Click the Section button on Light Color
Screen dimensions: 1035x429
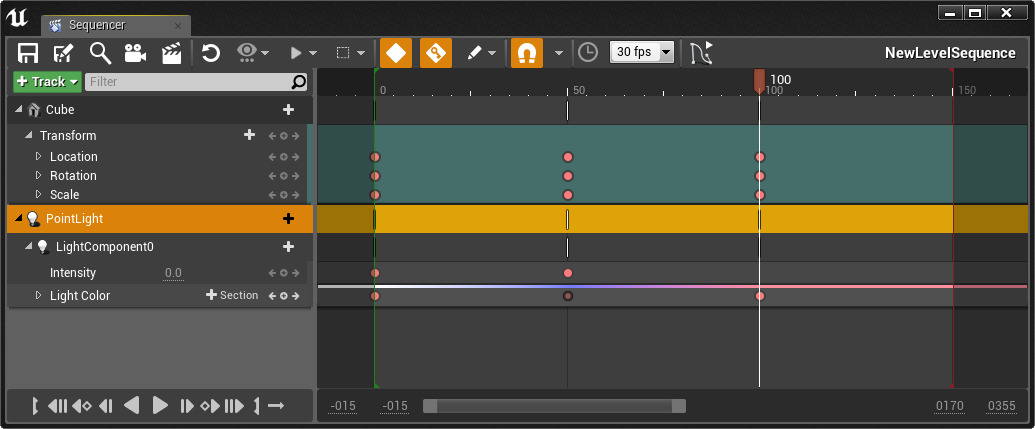(x=232, y=296)
